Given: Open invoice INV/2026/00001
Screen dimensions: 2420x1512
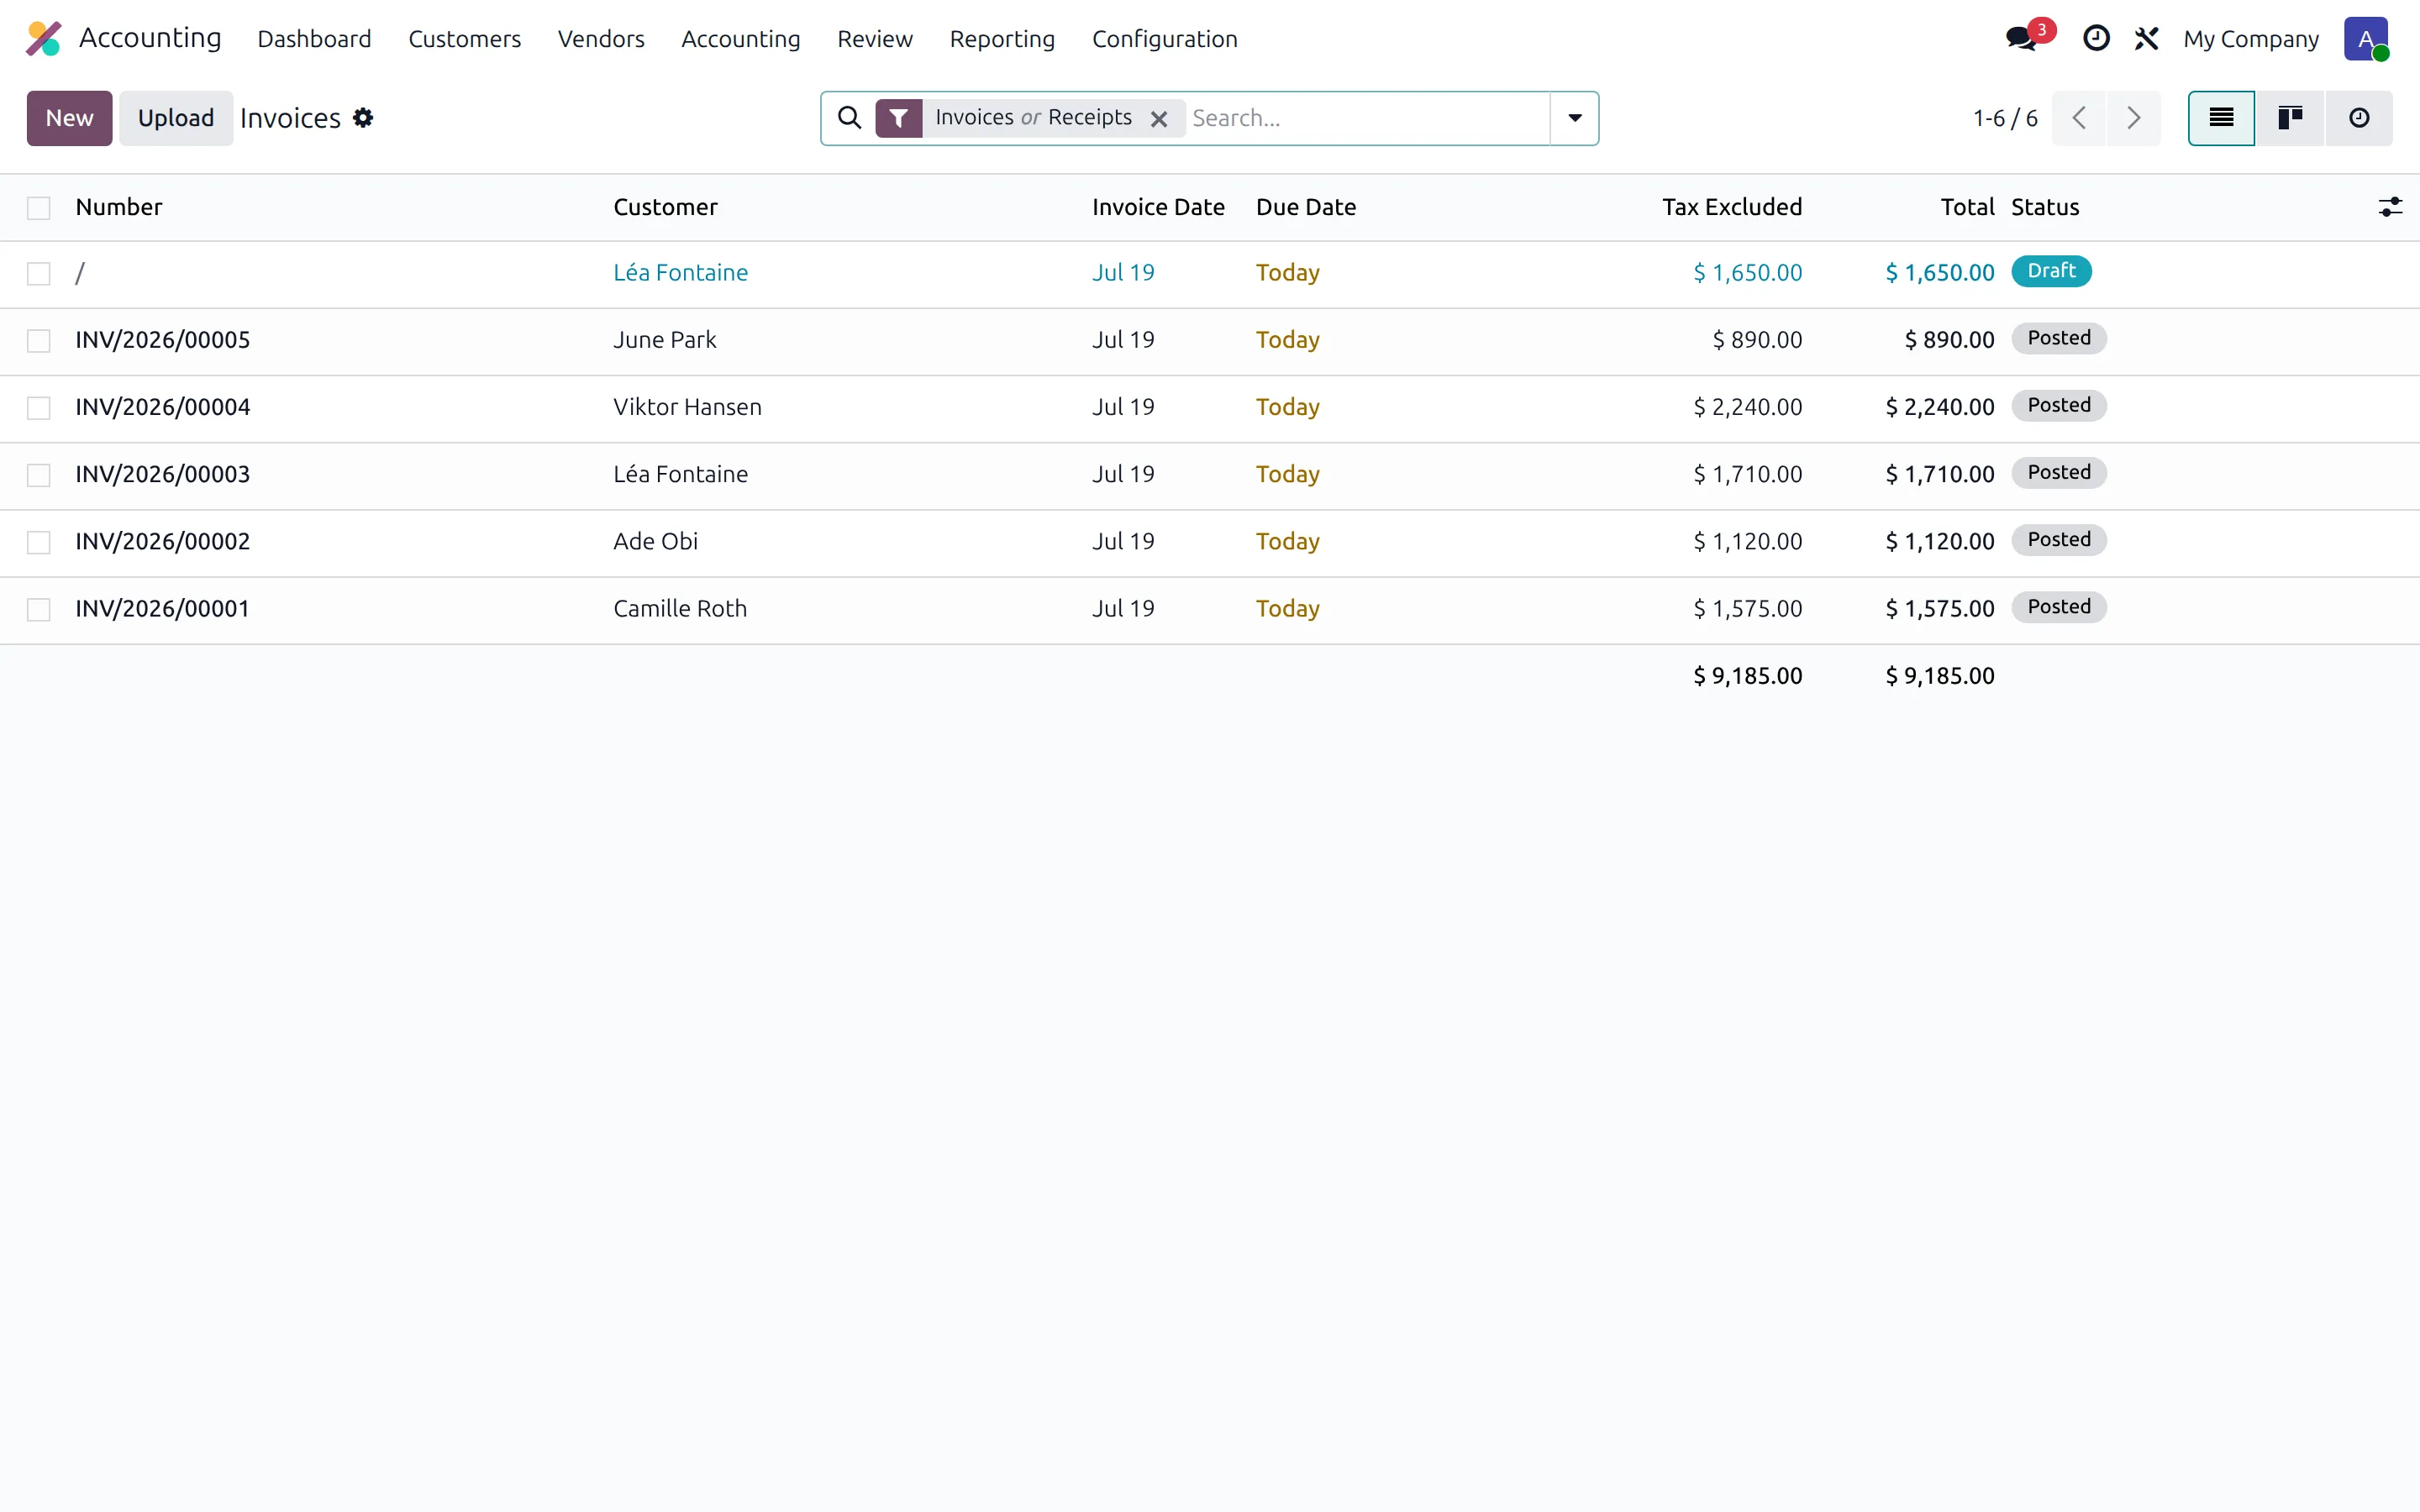Looking at the screenshot, I should click(x=162, y=608).
